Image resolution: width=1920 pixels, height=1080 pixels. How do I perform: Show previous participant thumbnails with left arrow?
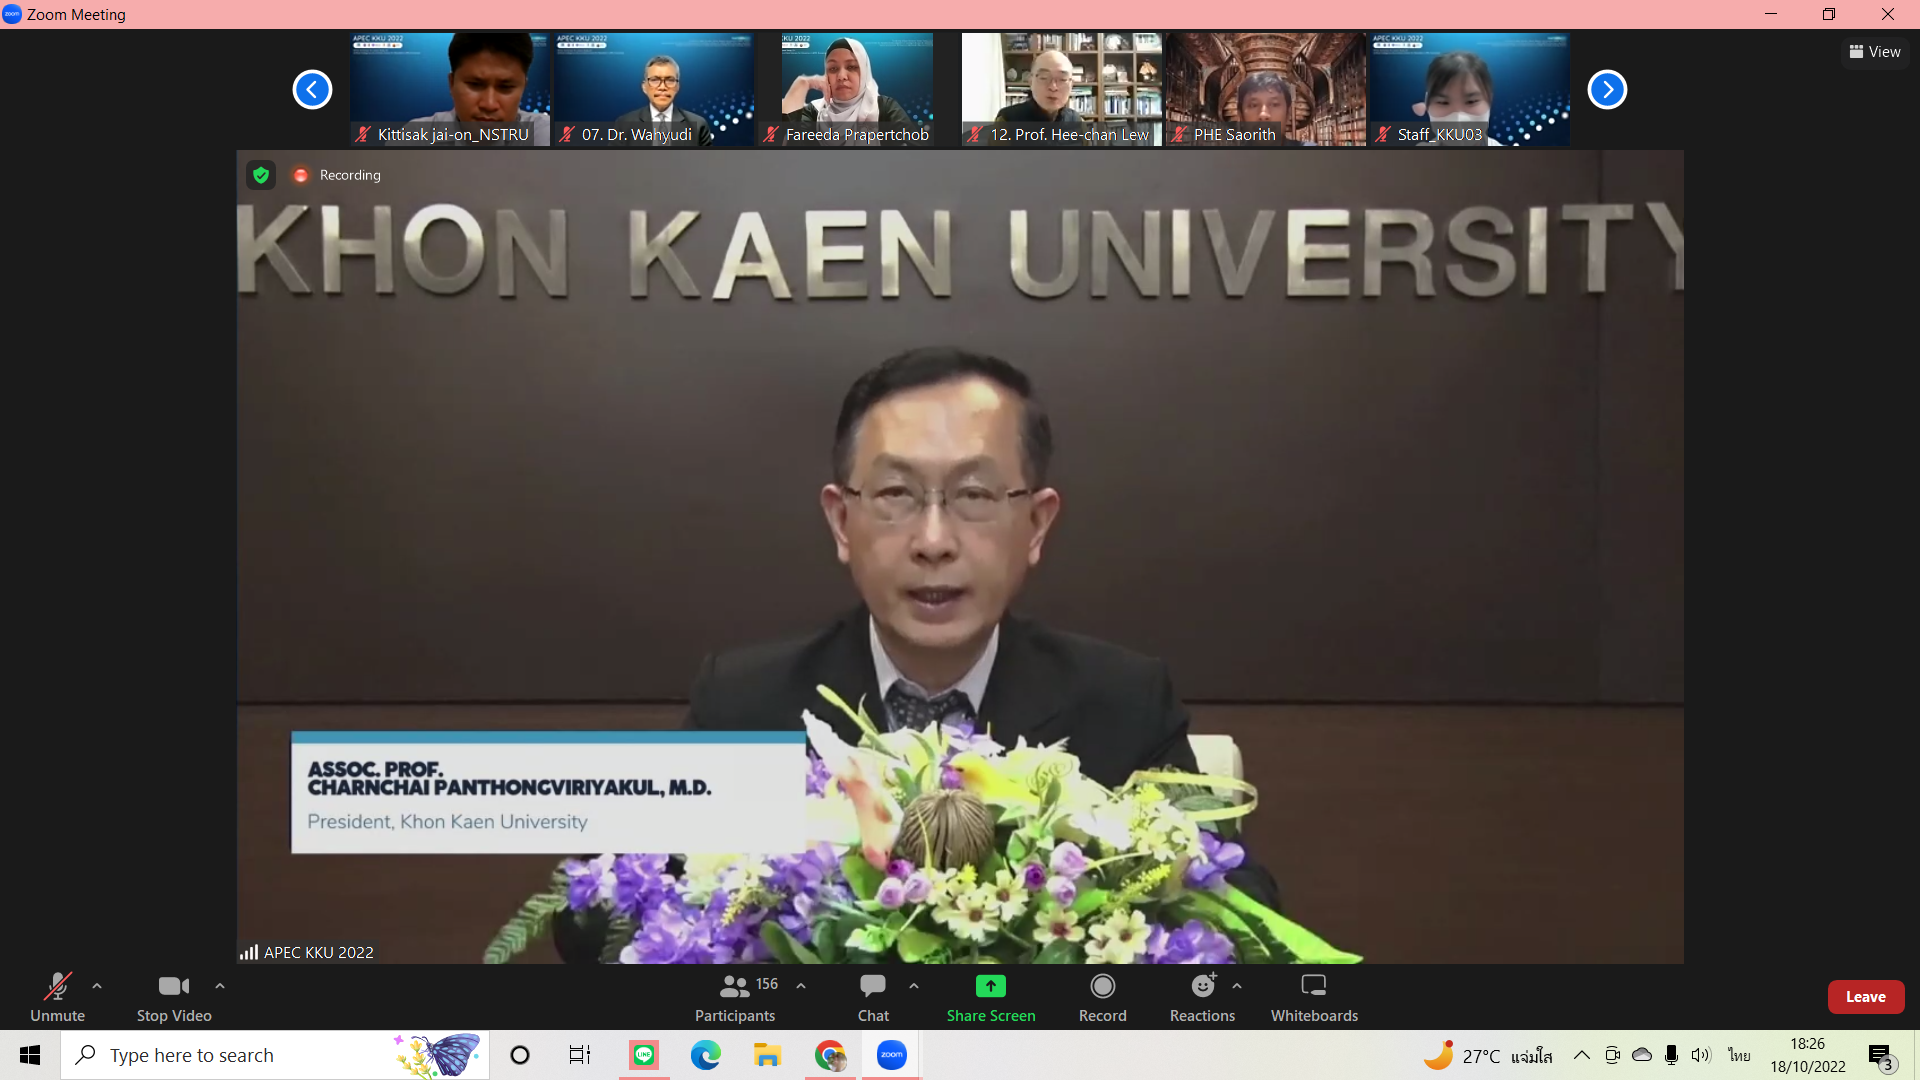312,90
